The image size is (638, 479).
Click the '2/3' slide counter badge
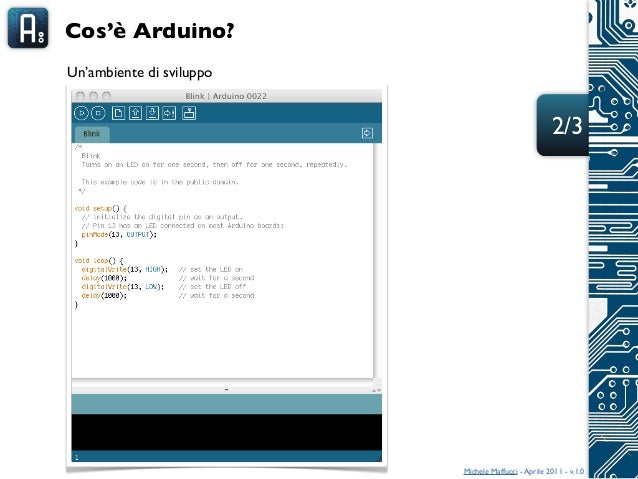pos(563,125)
